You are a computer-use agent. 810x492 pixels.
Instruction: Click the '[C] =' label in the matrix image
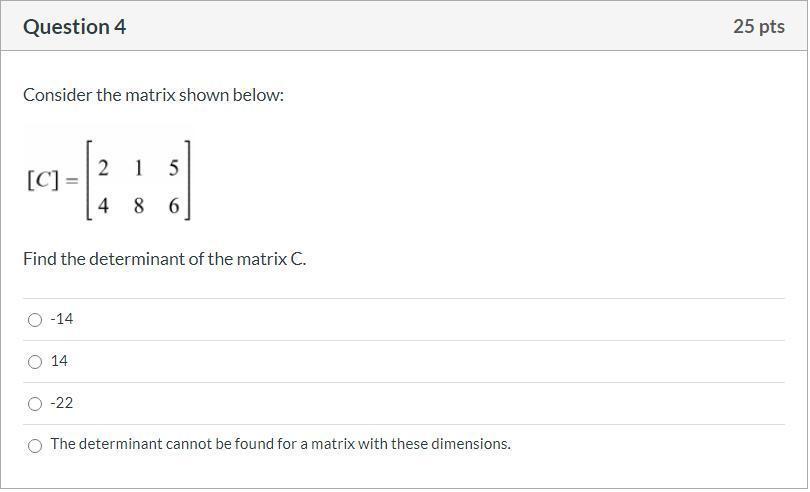click(52, 181)
